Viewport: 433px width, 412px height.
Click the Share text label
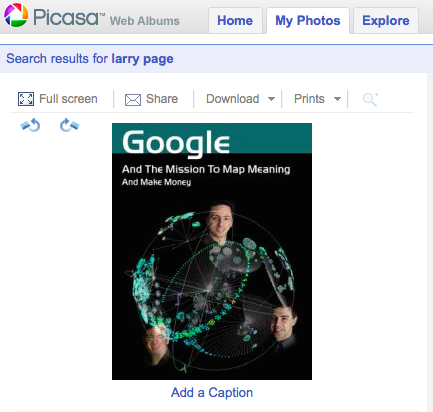(x=162, y=99)
